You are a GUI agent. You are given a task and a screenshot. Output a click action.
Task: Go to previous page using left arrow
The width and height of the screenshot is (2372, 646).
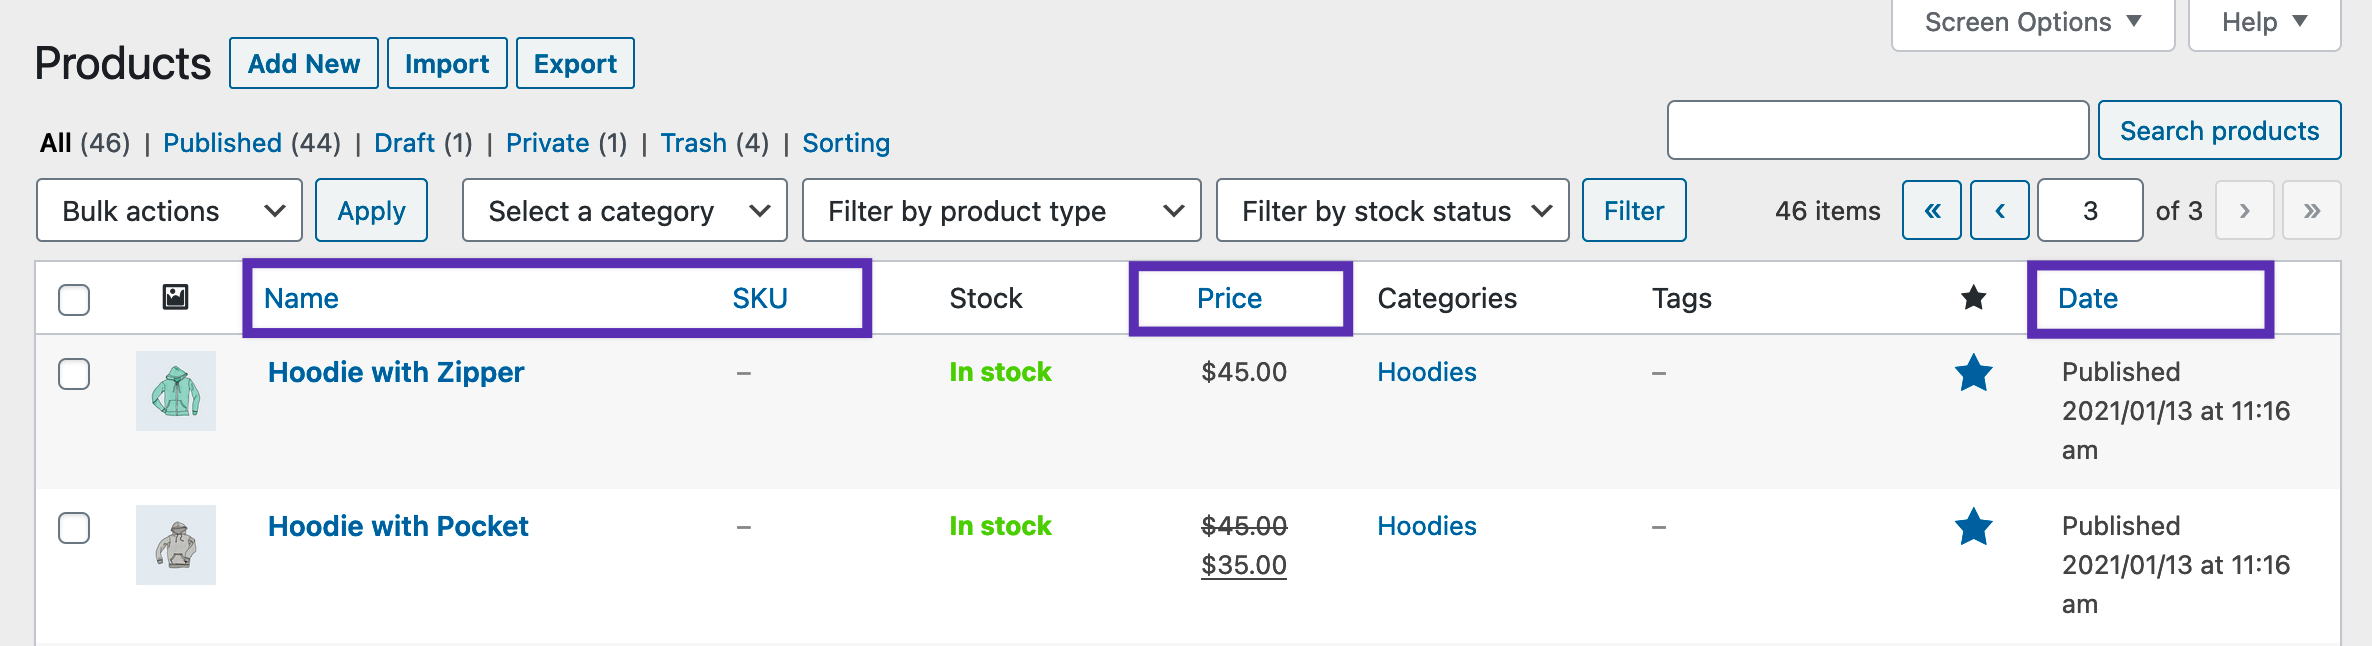(1999, 210)
